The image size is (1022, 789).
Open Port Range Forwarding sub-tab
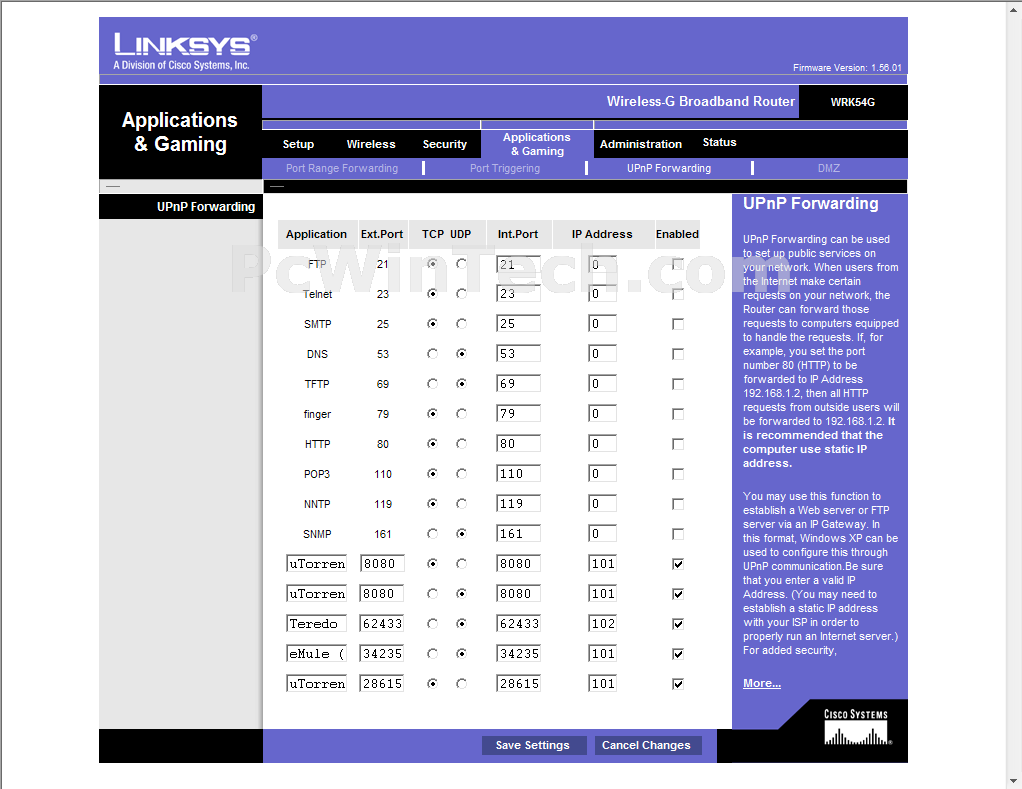342,168
